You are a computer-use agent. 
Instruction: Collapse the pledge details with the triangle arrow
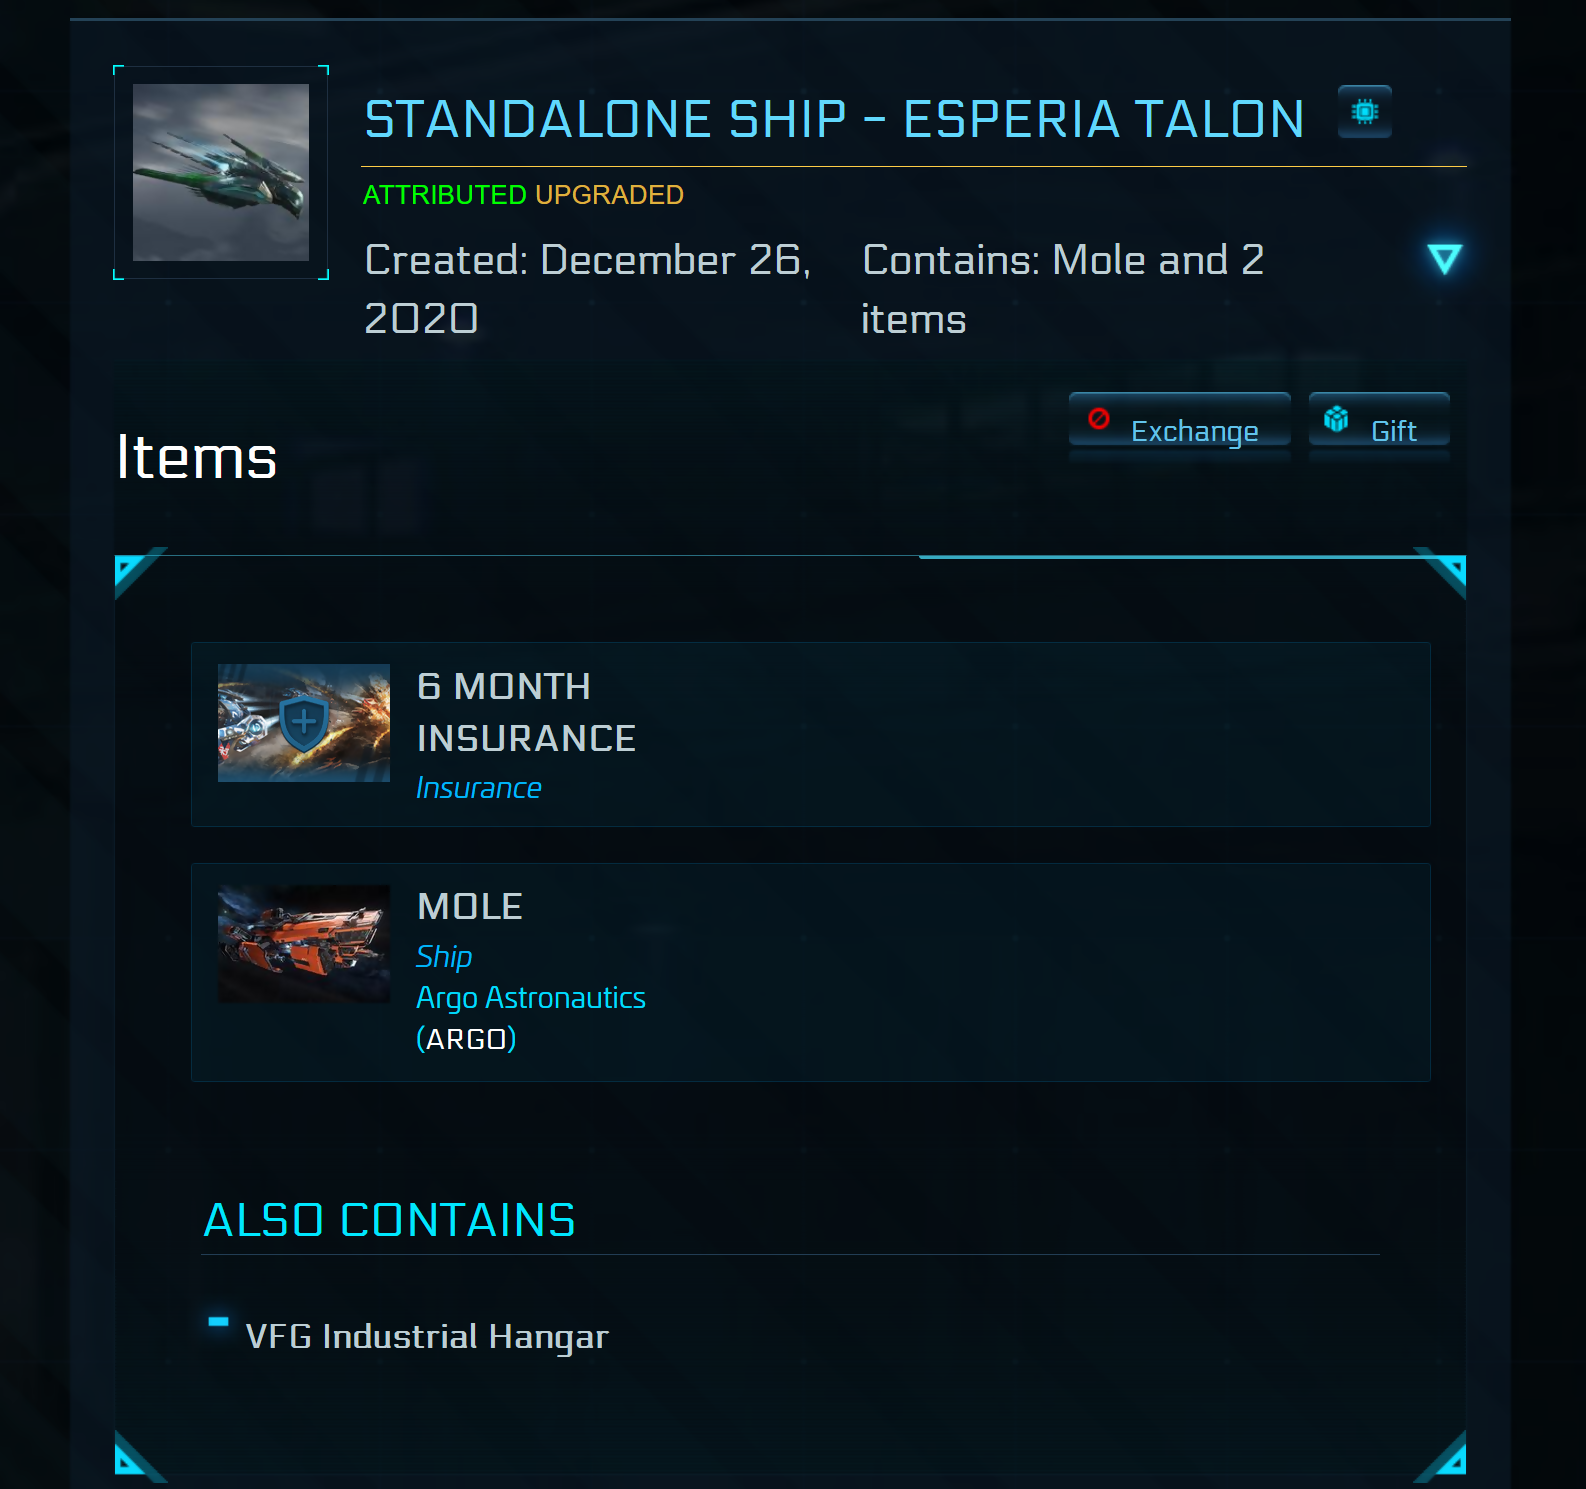tap(1444, 259)
